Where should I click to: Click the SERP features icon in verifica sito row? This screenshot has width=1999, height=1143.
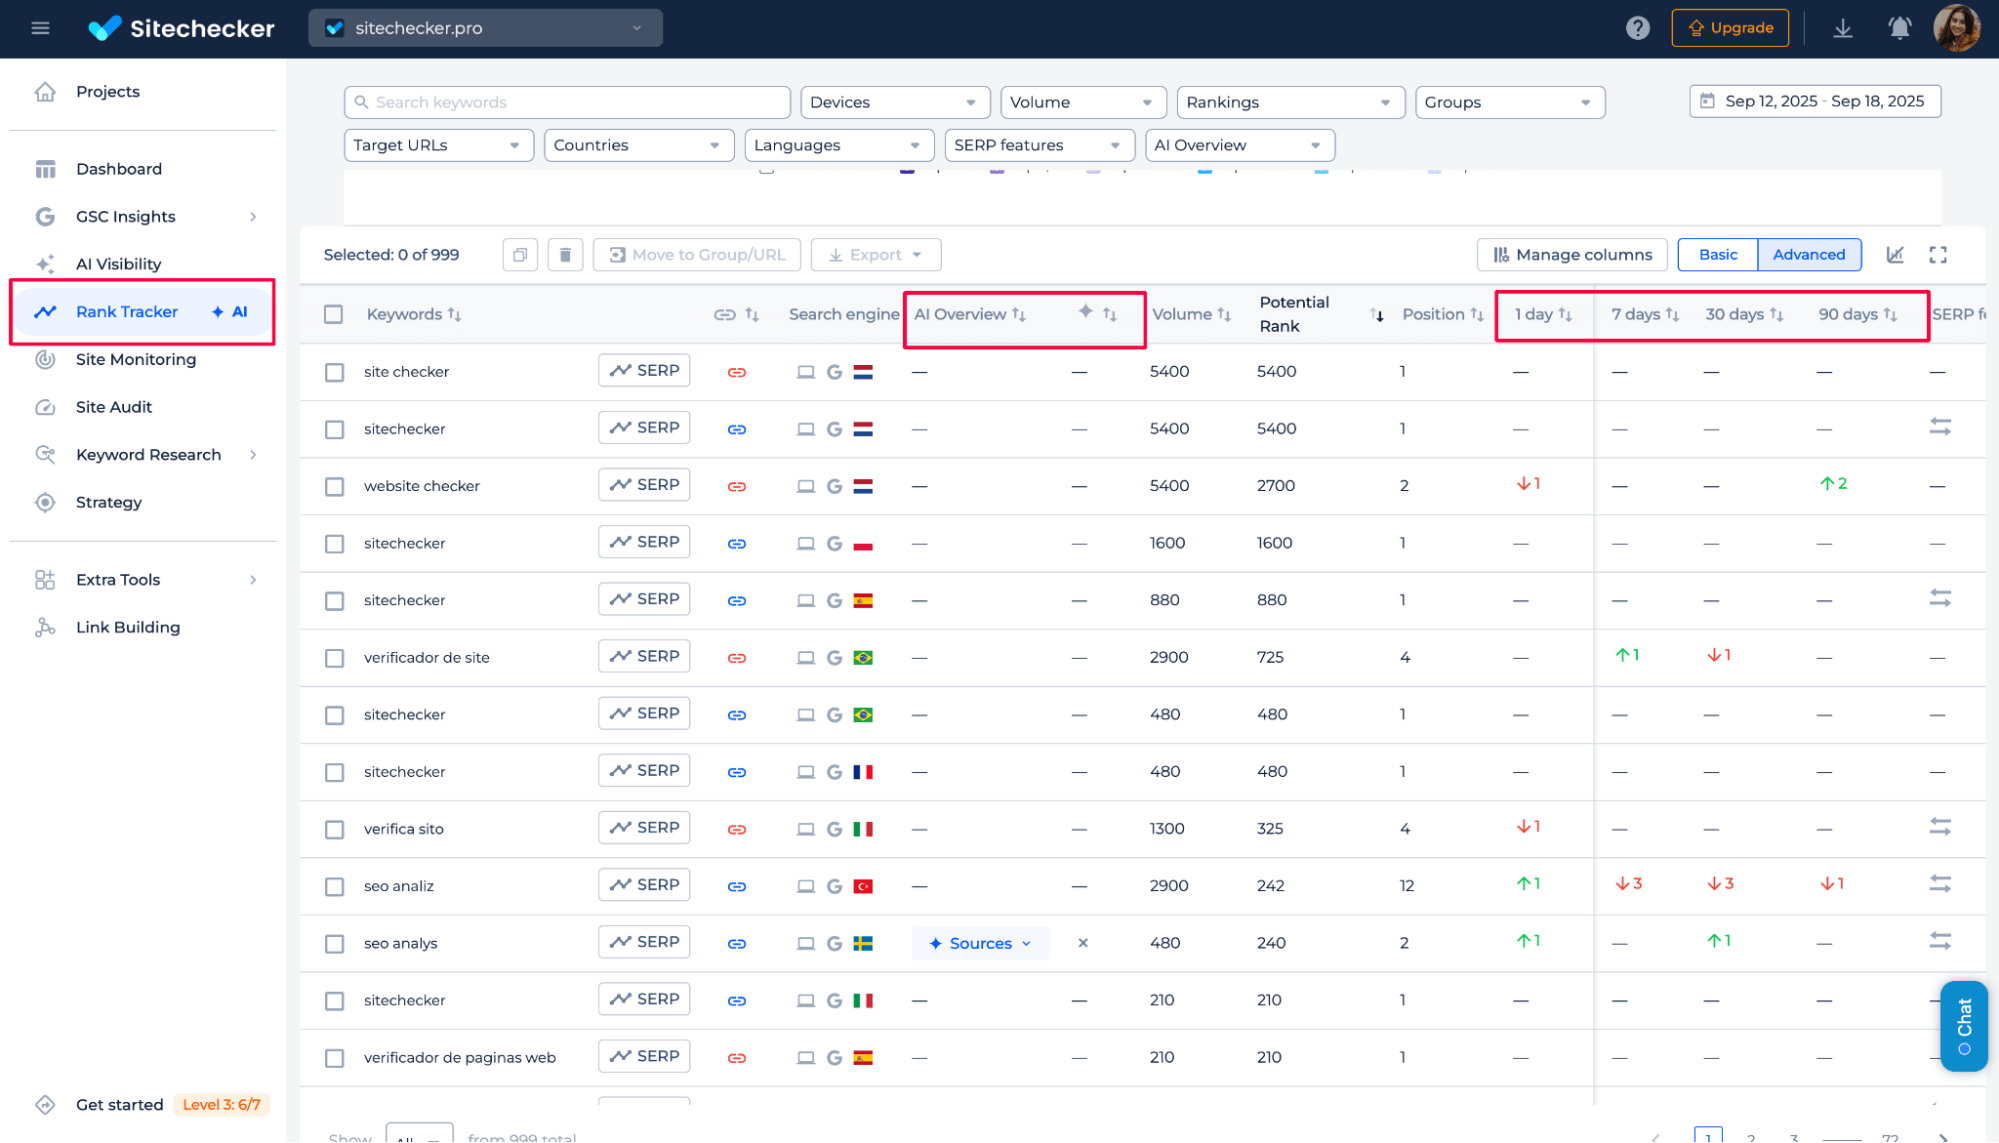coord(1940,827)
